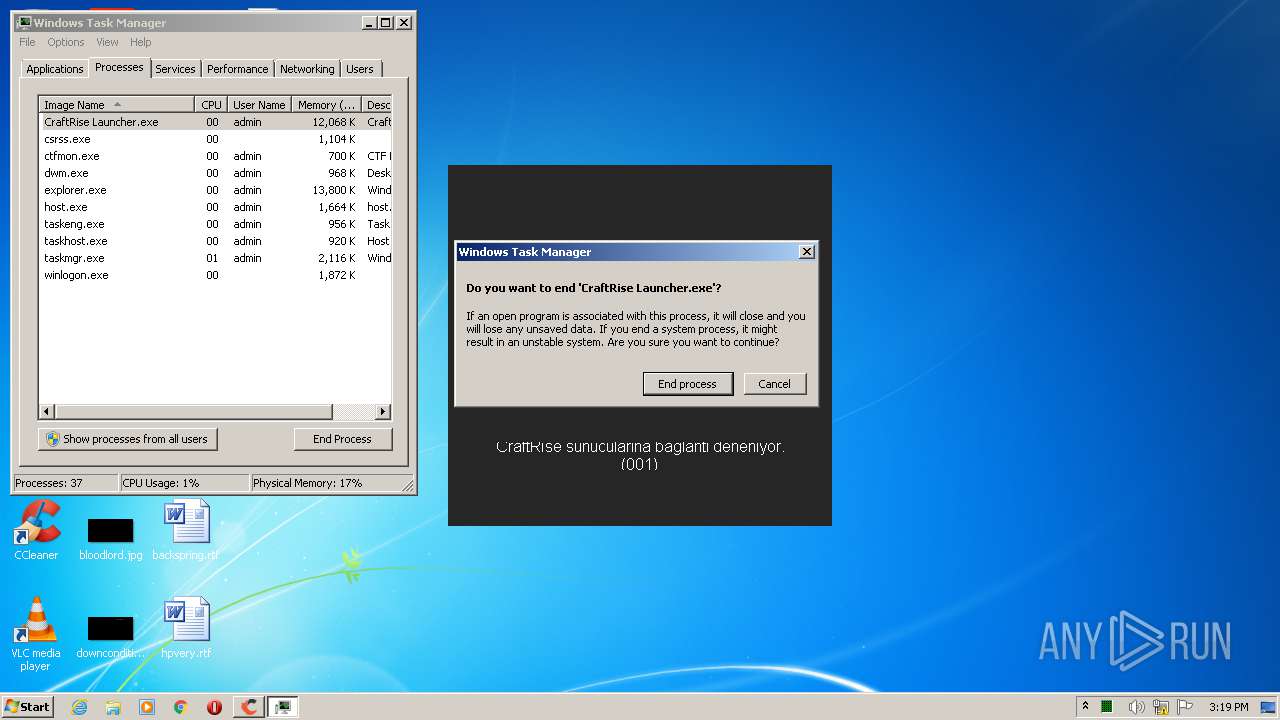Select the ctfmon.exe process row
The height and width of the screenshot is (720, 1280).
[215, 156]
